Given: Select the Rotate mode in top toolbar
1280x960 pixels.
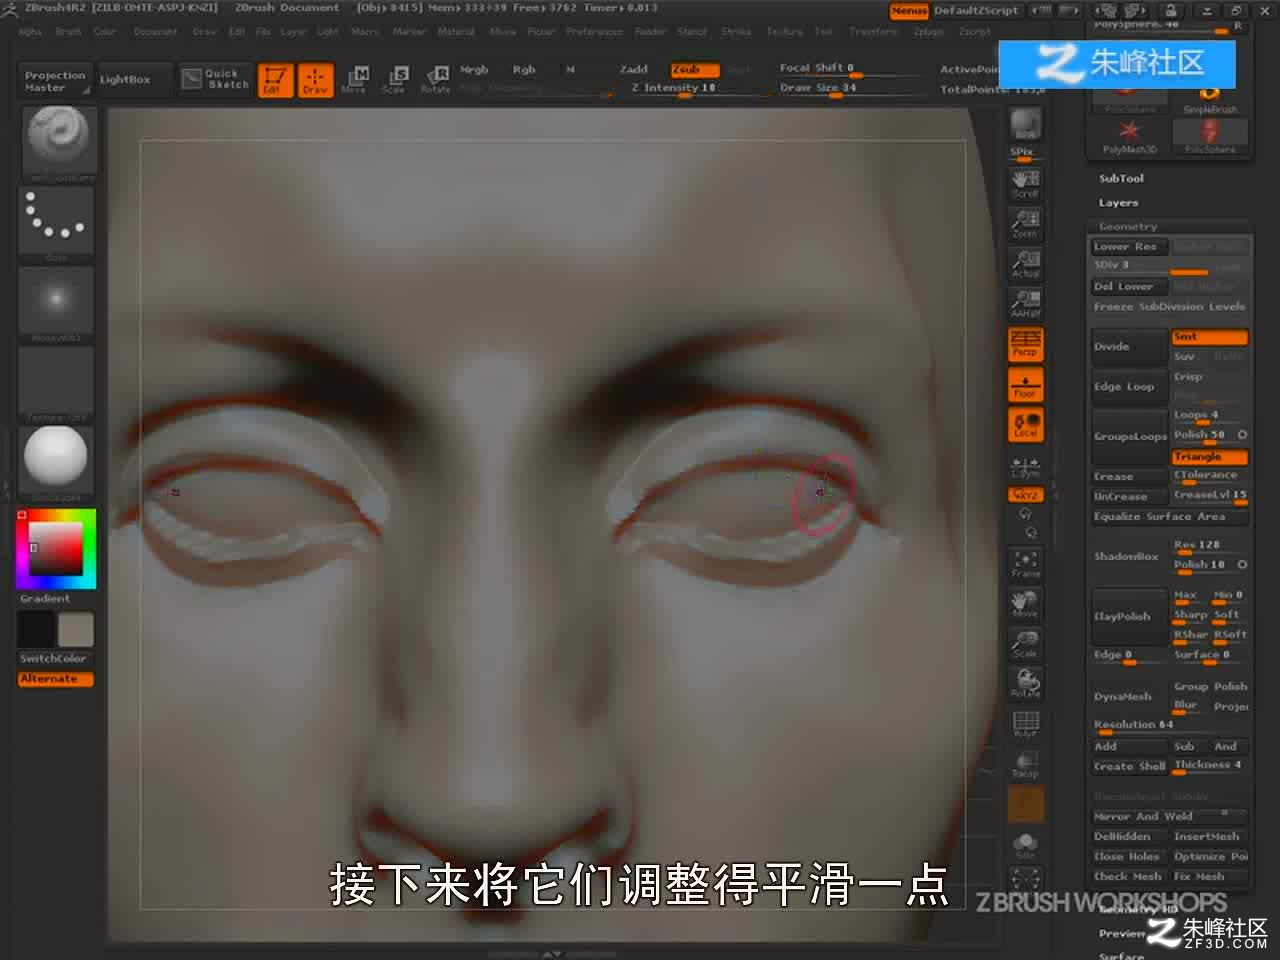Looking at the screenshot, I should [436, 80].
